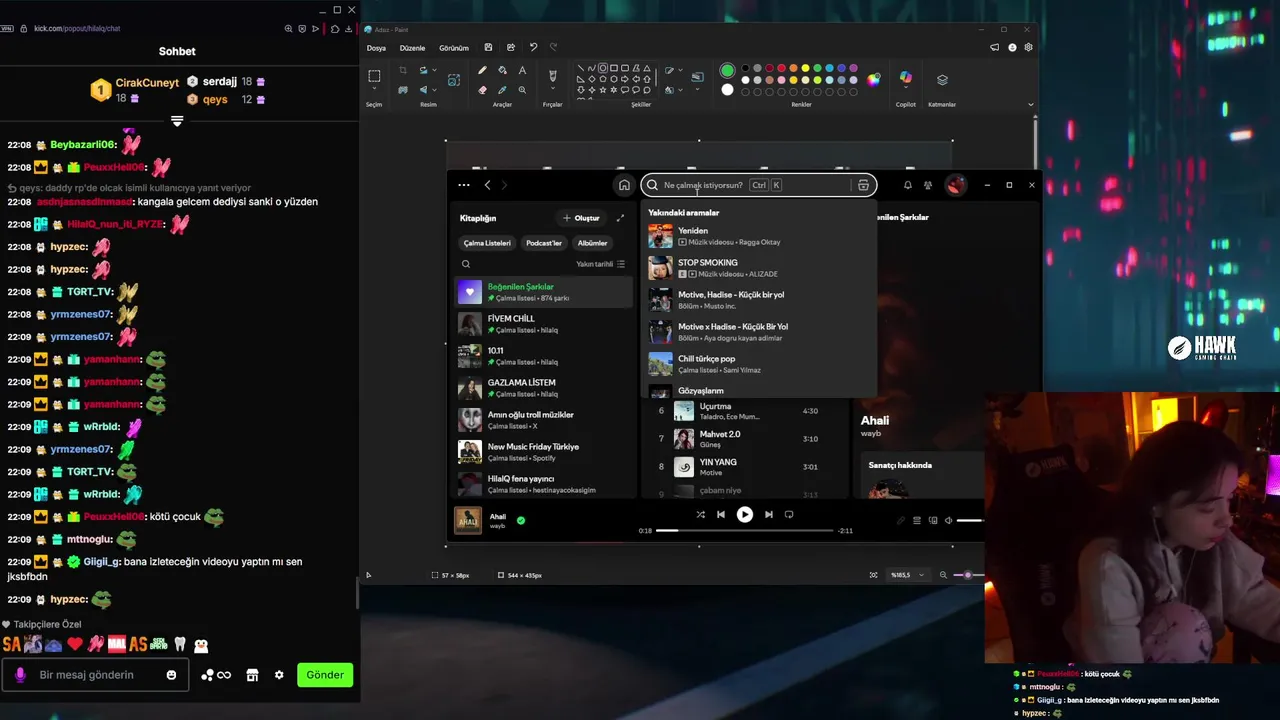Select secondary color circle in Paint
Viewport: 1280px width, 720px height.
coord(727,90)
